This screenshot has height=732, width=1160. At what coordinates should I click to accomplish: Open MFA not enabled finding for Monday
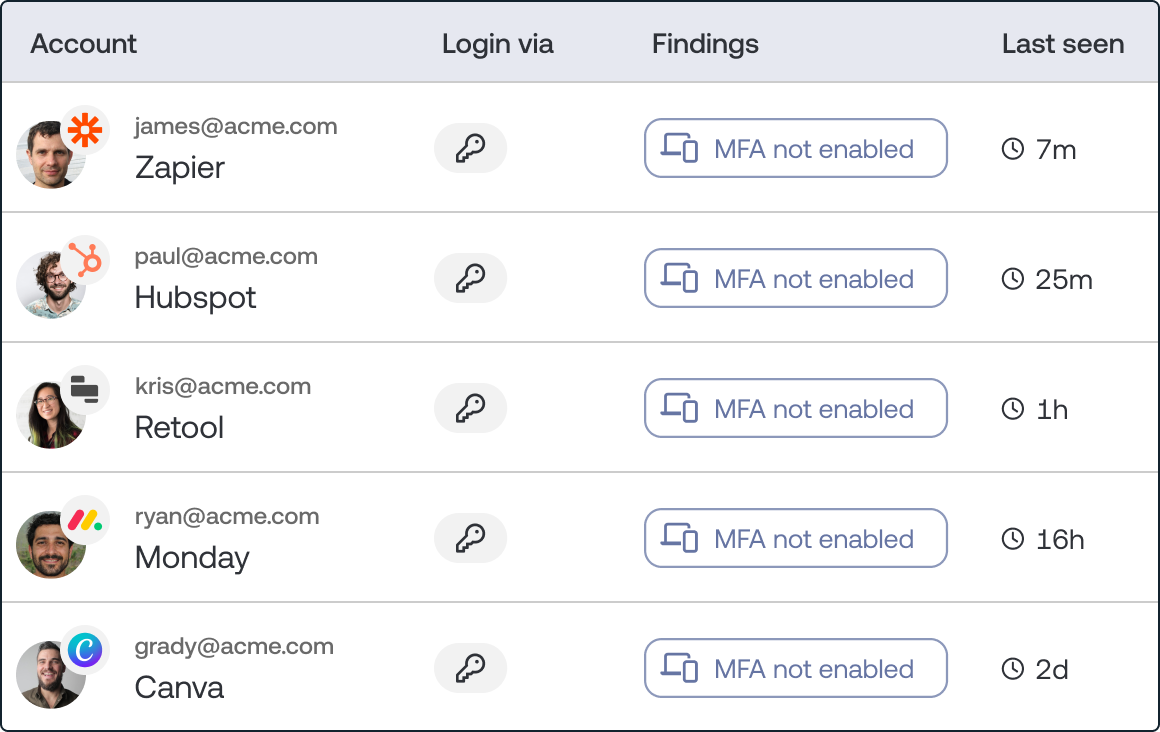795,539
